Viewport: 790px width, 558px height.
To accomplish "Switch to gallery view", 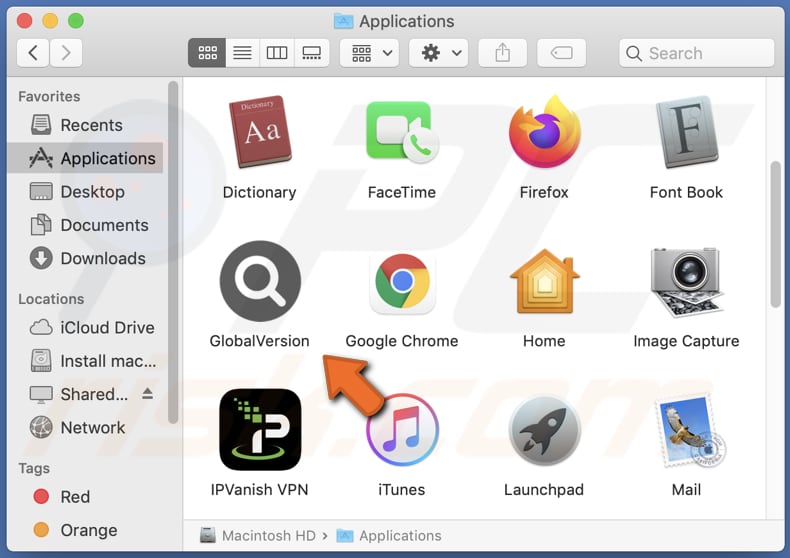I will (x=311, y=53).
